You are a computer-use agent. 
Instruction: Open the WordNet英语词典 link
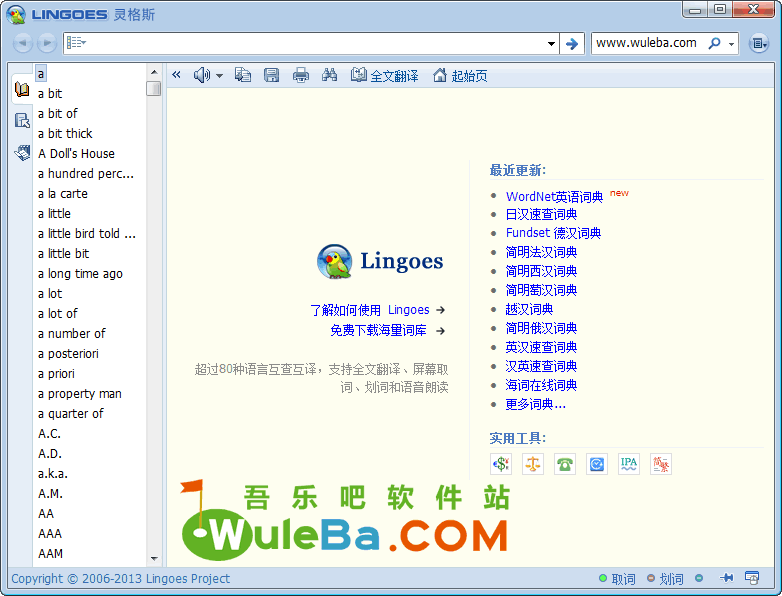[554, 197]
